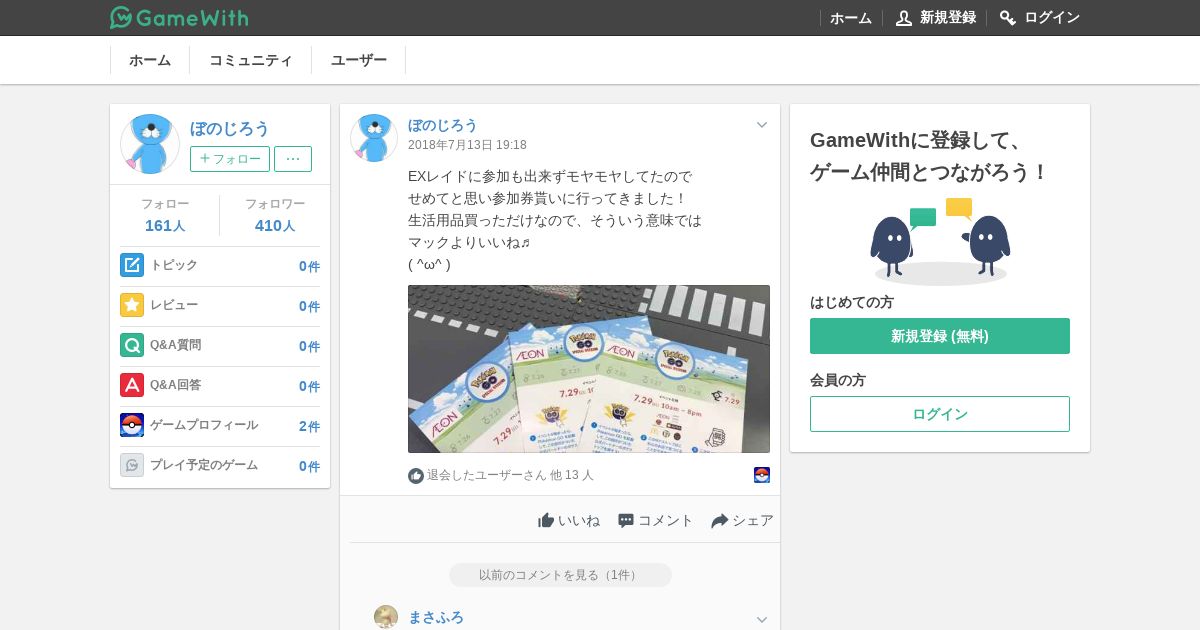Image resolution: width=1200 pixels, height=630 pixels.
Task: Click the ゲームプロフィール count 2件
Action: pos(309,426)
